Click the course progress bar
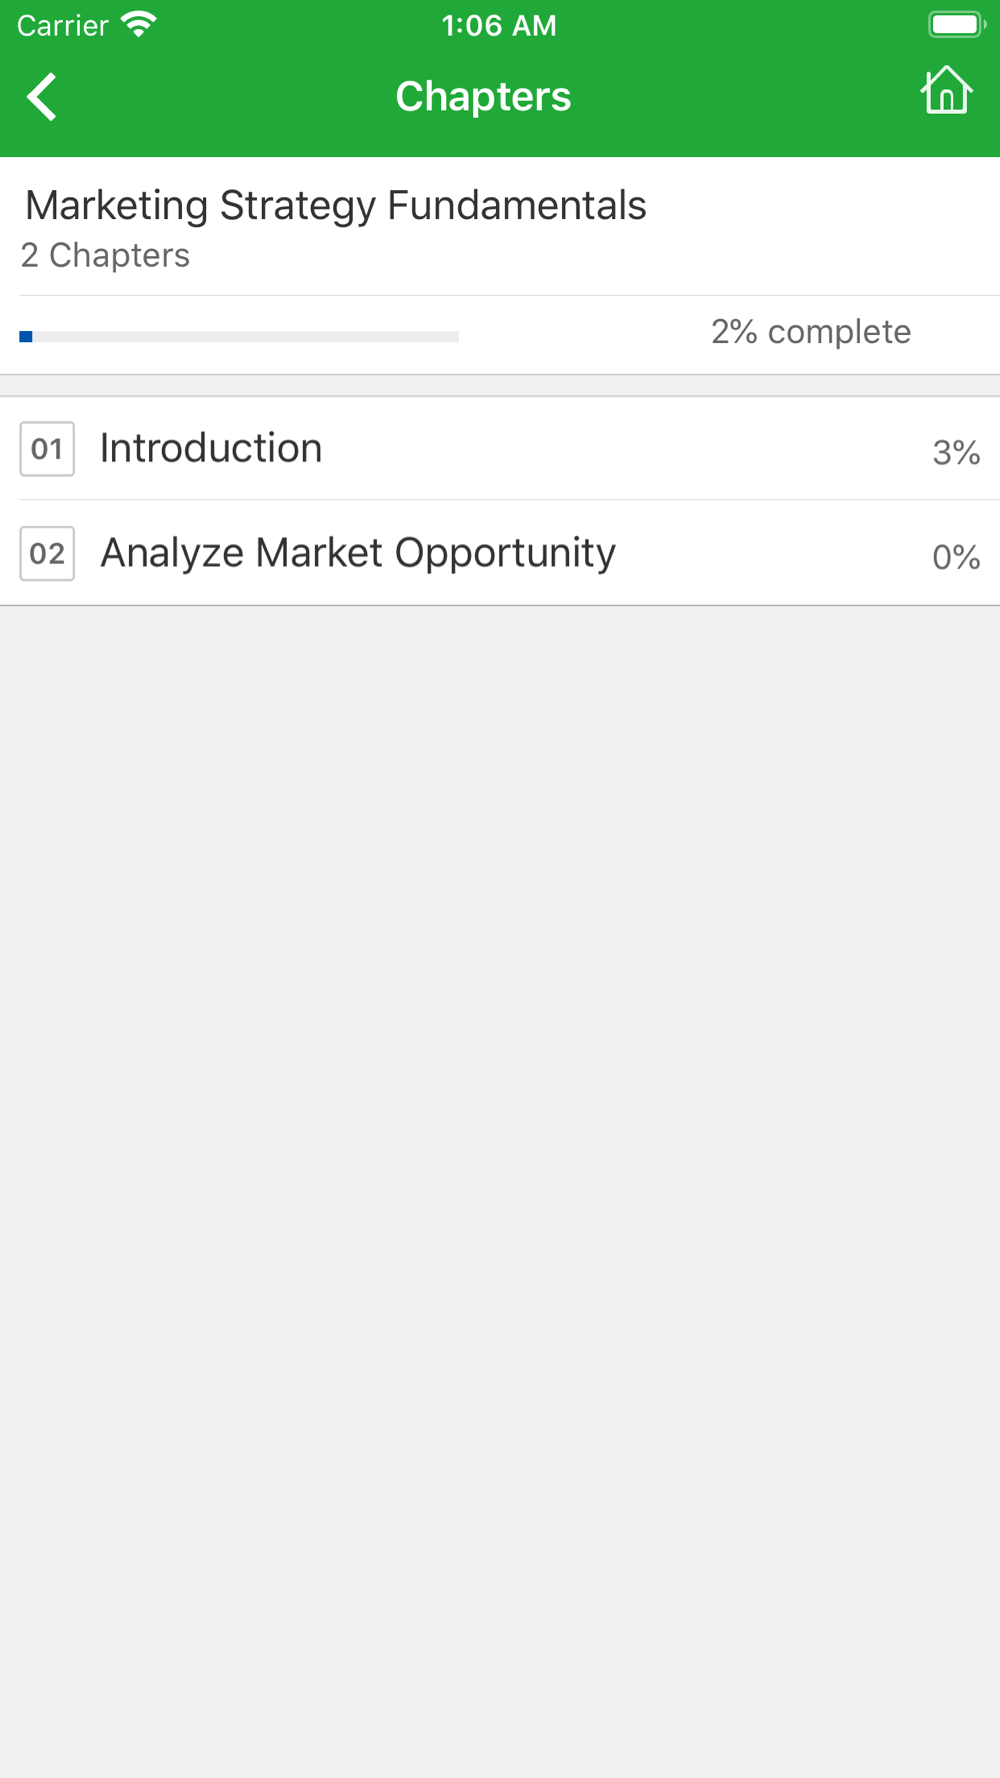 pos(239,337)
